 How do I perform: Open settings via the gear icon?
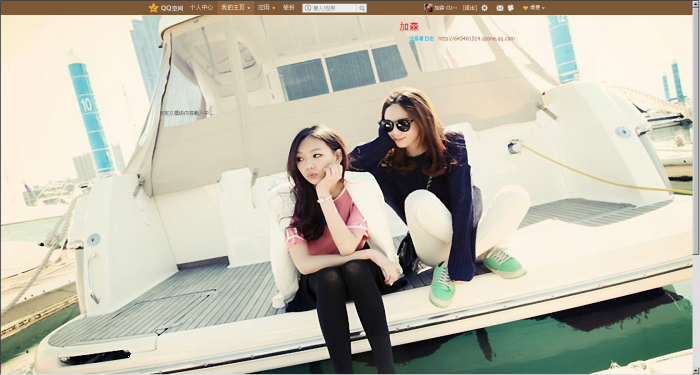click(x=485, y=8)
